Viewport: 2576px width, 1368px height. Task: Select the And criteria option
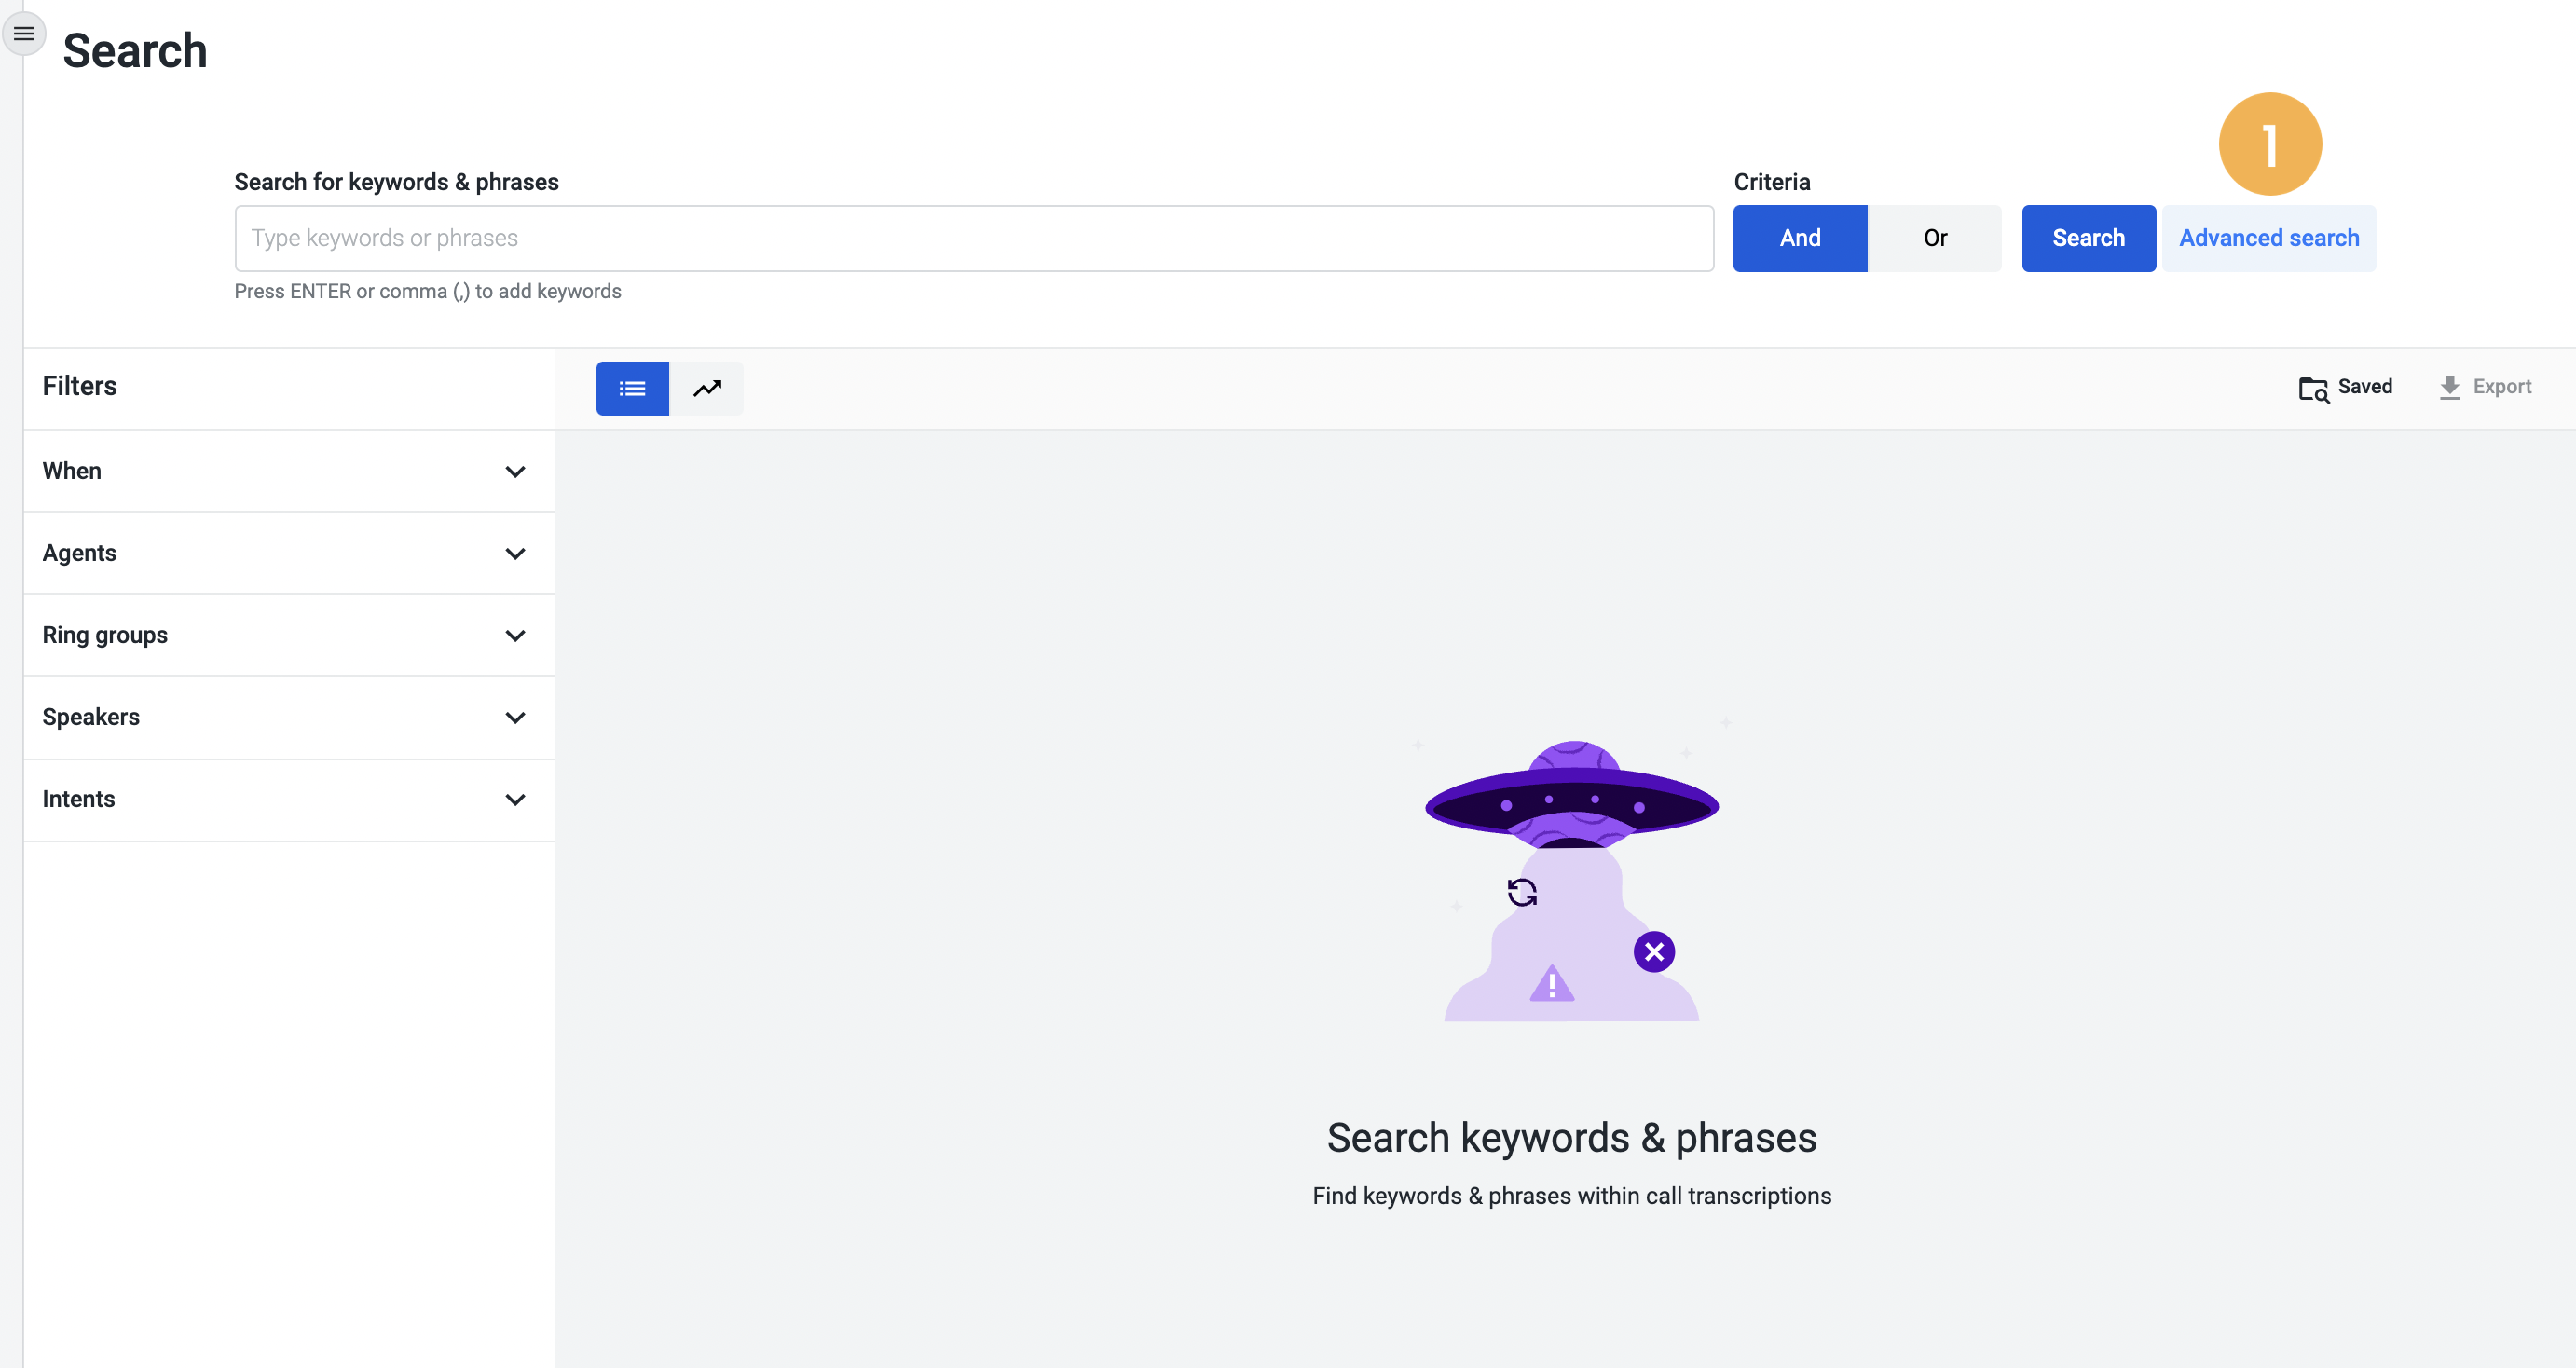coord(1799,238)
